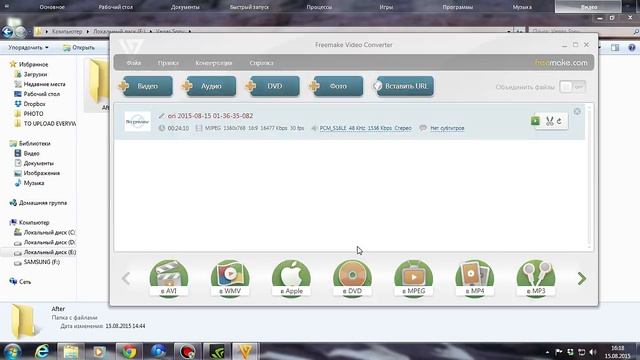This screenshot has width=640, height=360.
Task: Click the Вставить URL button
Action: (x=404, y=86)
